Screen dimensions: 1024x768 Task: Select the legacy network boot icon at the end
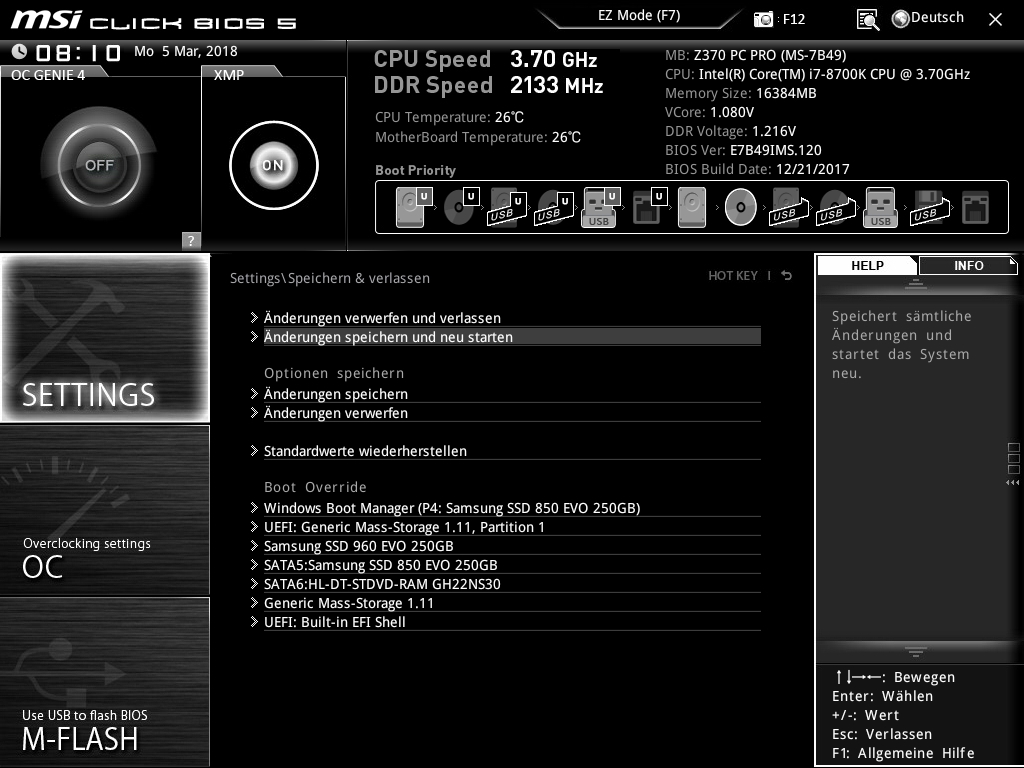coord(976,207)
